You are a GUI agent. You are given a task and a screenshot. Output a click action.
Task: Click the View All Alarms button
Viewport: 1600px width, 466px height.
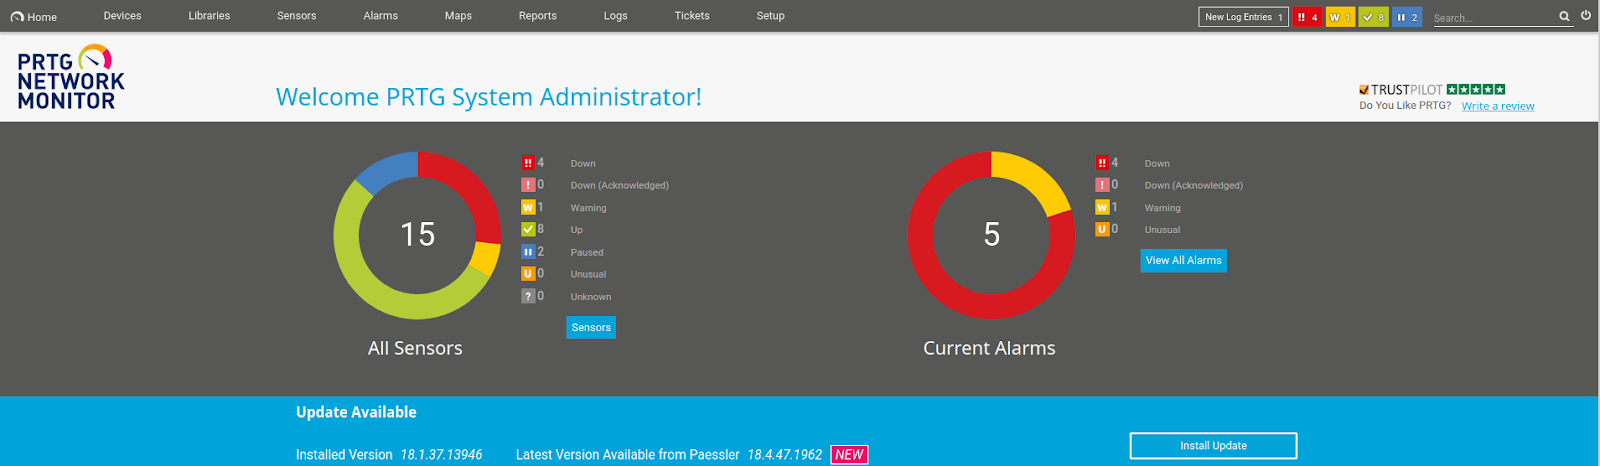[1183, 261]
